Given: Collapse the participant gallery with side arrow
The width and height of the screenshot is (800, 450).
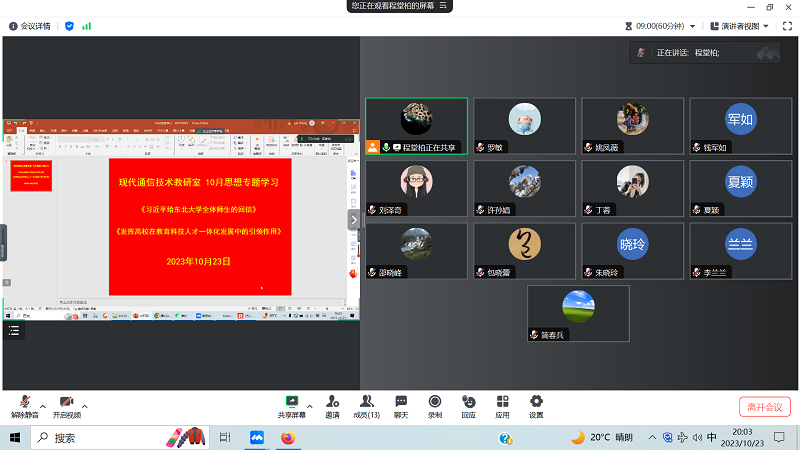Looking at the screenshot, I should tap(353, 219).
